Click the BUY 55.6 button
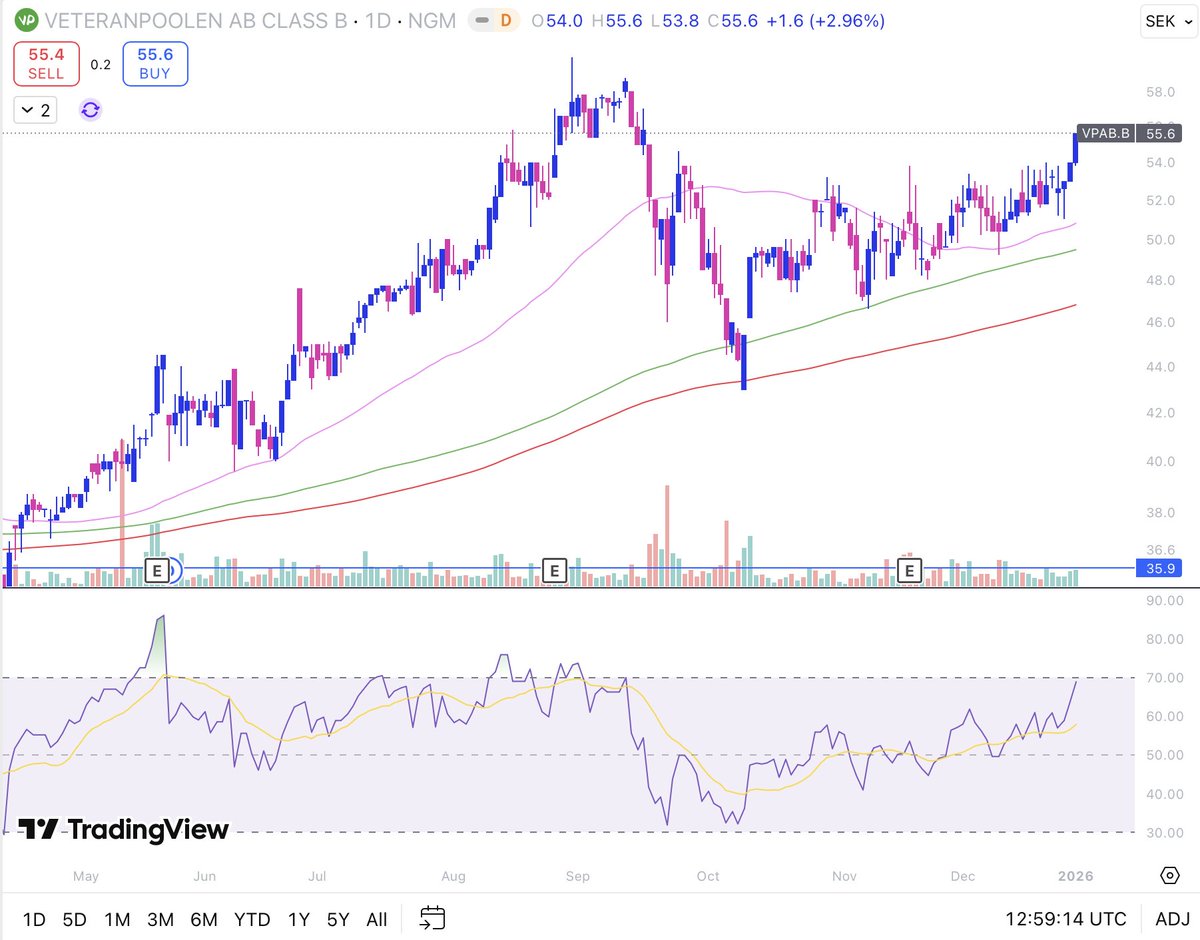This screenshot has width=1200, height=940. tap(155, 64)
